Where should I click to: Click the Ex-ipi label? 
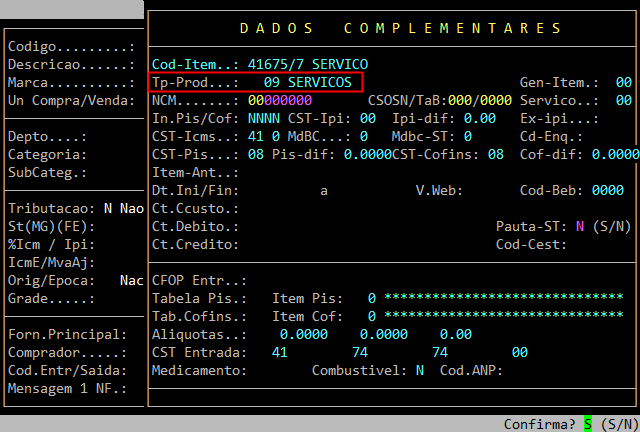(559, 118)
